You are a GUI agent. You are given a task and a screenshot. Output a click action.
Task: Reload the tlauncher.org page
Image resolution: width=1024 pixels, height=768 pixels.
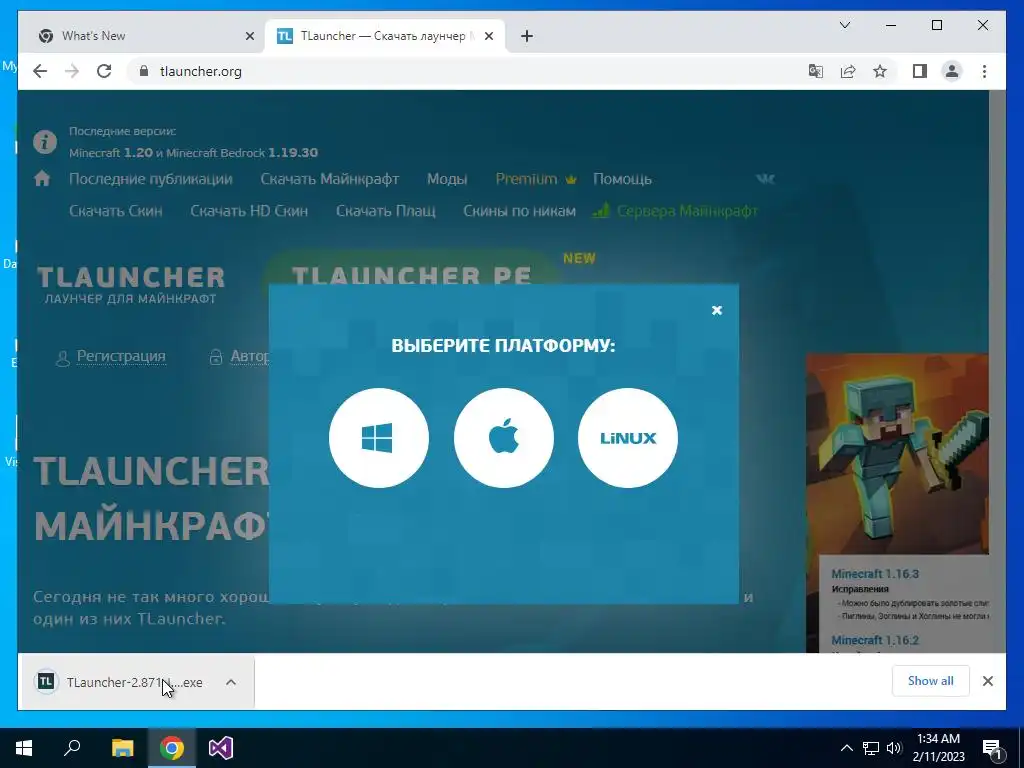104,71
